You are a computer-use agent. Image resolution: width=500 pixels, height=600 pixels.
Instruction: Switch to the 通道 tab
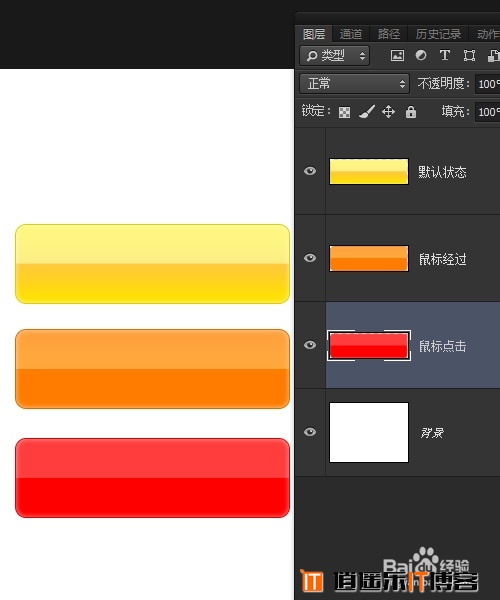click(350, 34)
